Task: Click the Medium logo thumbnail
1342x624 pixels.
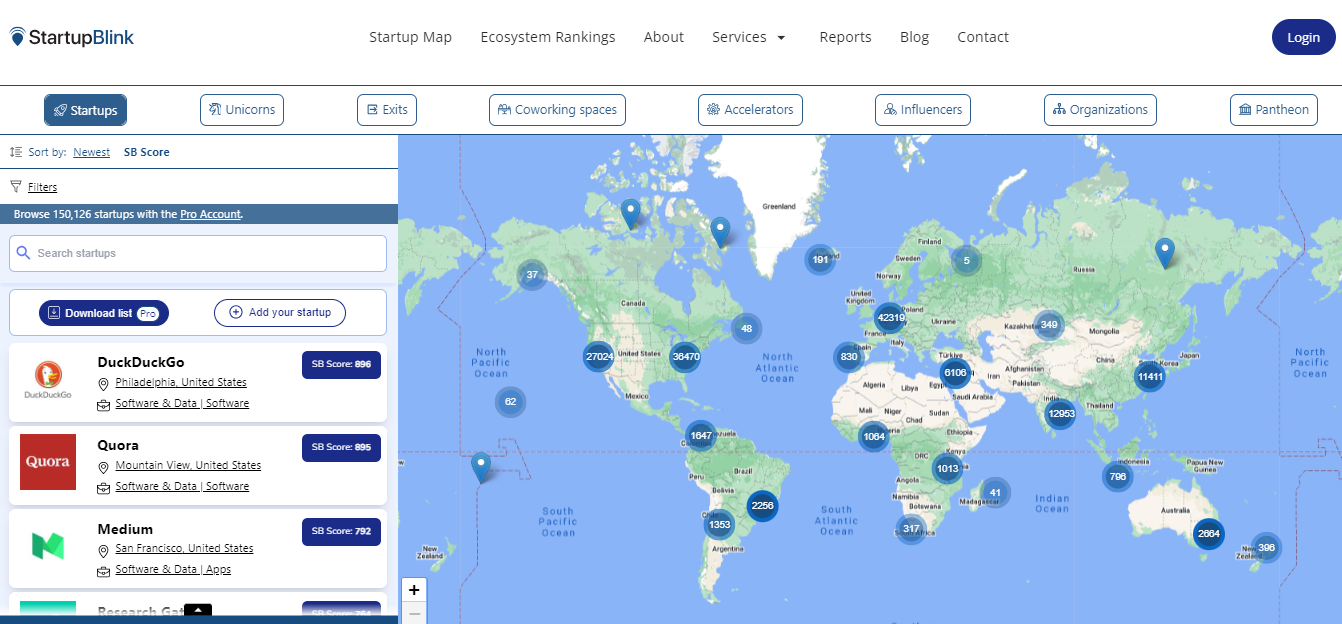Action: 48,545
